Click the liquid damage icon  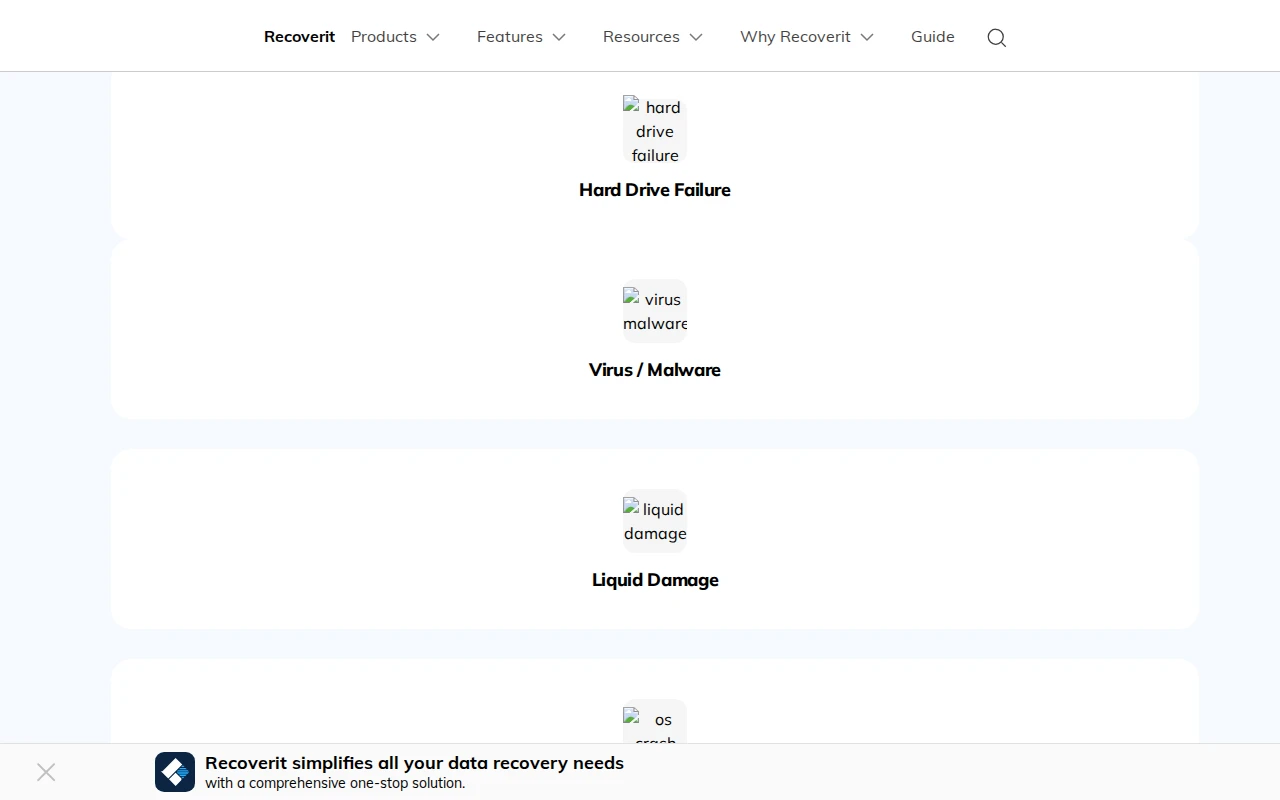click(655, 521)
